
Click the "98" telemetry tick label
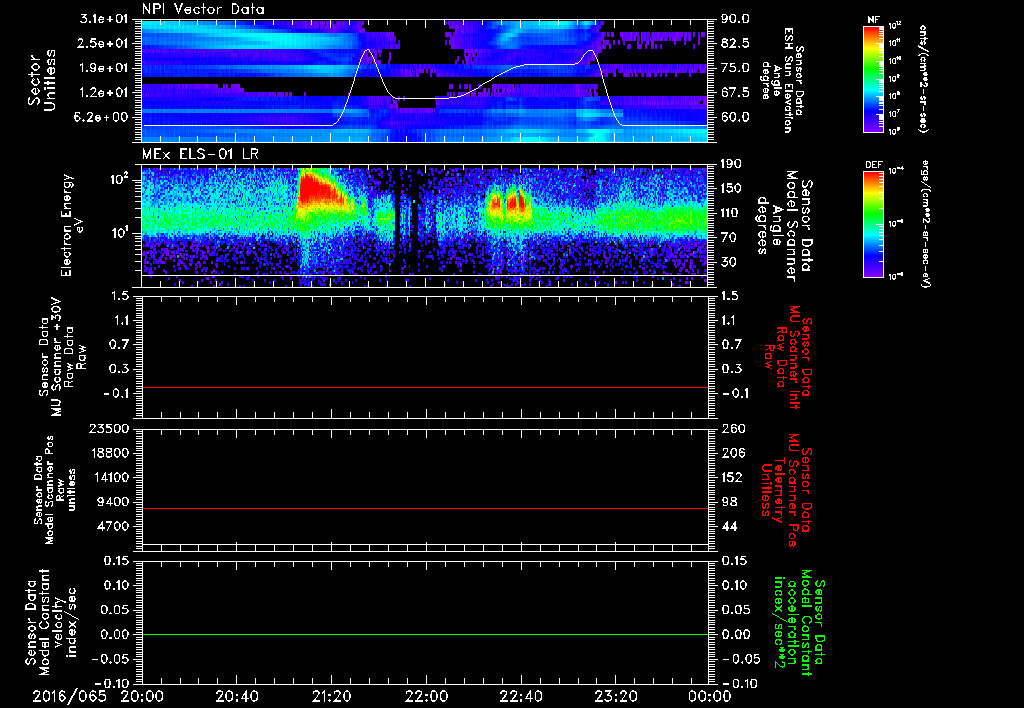pos(729,502)
